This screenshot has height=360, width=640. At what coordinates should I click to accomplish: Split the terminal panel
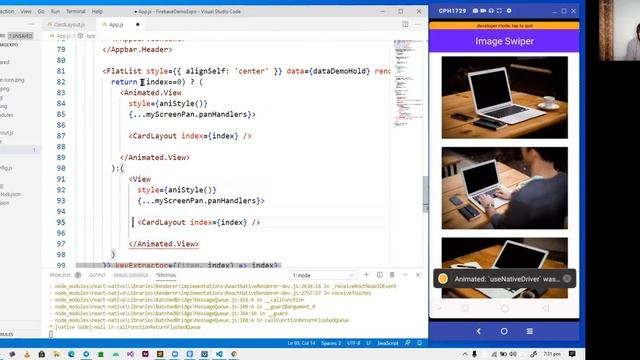(x=380, y=275)
